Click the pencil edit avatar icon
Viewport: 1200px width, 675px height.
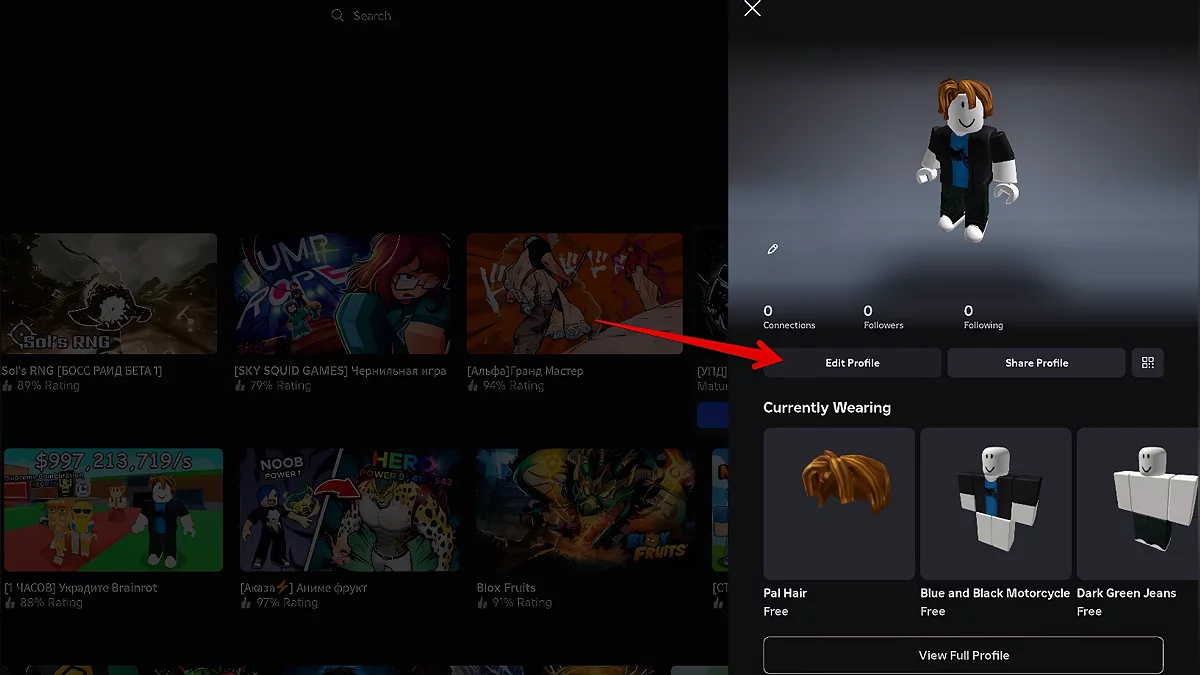pyautogui.click(x=773, y=249)
